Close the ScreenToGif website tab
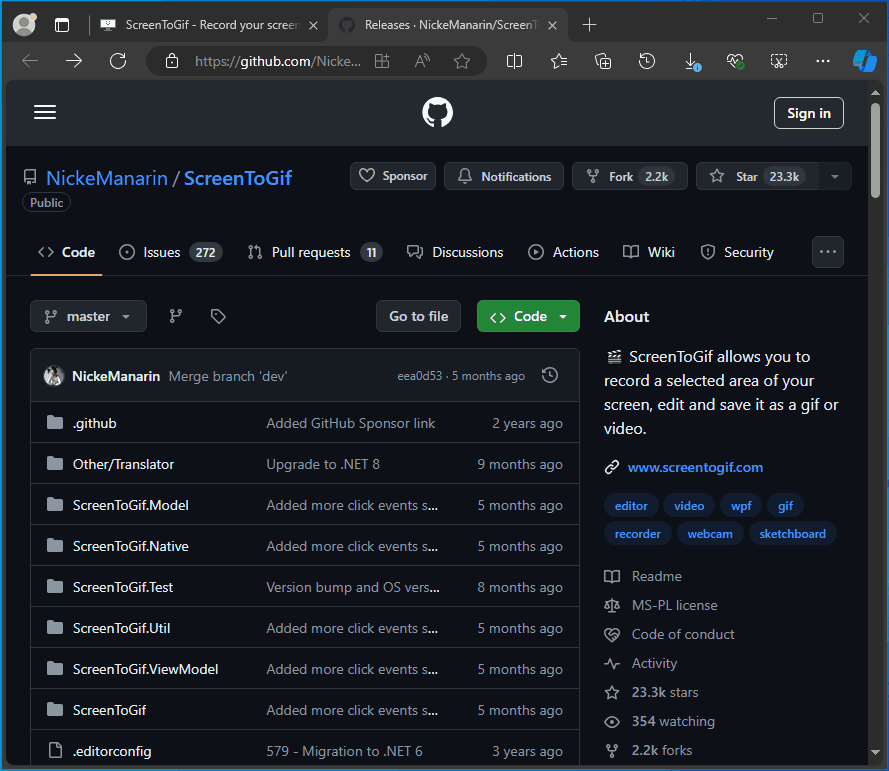This screenshot has width=889, height=771. (313, 26)
